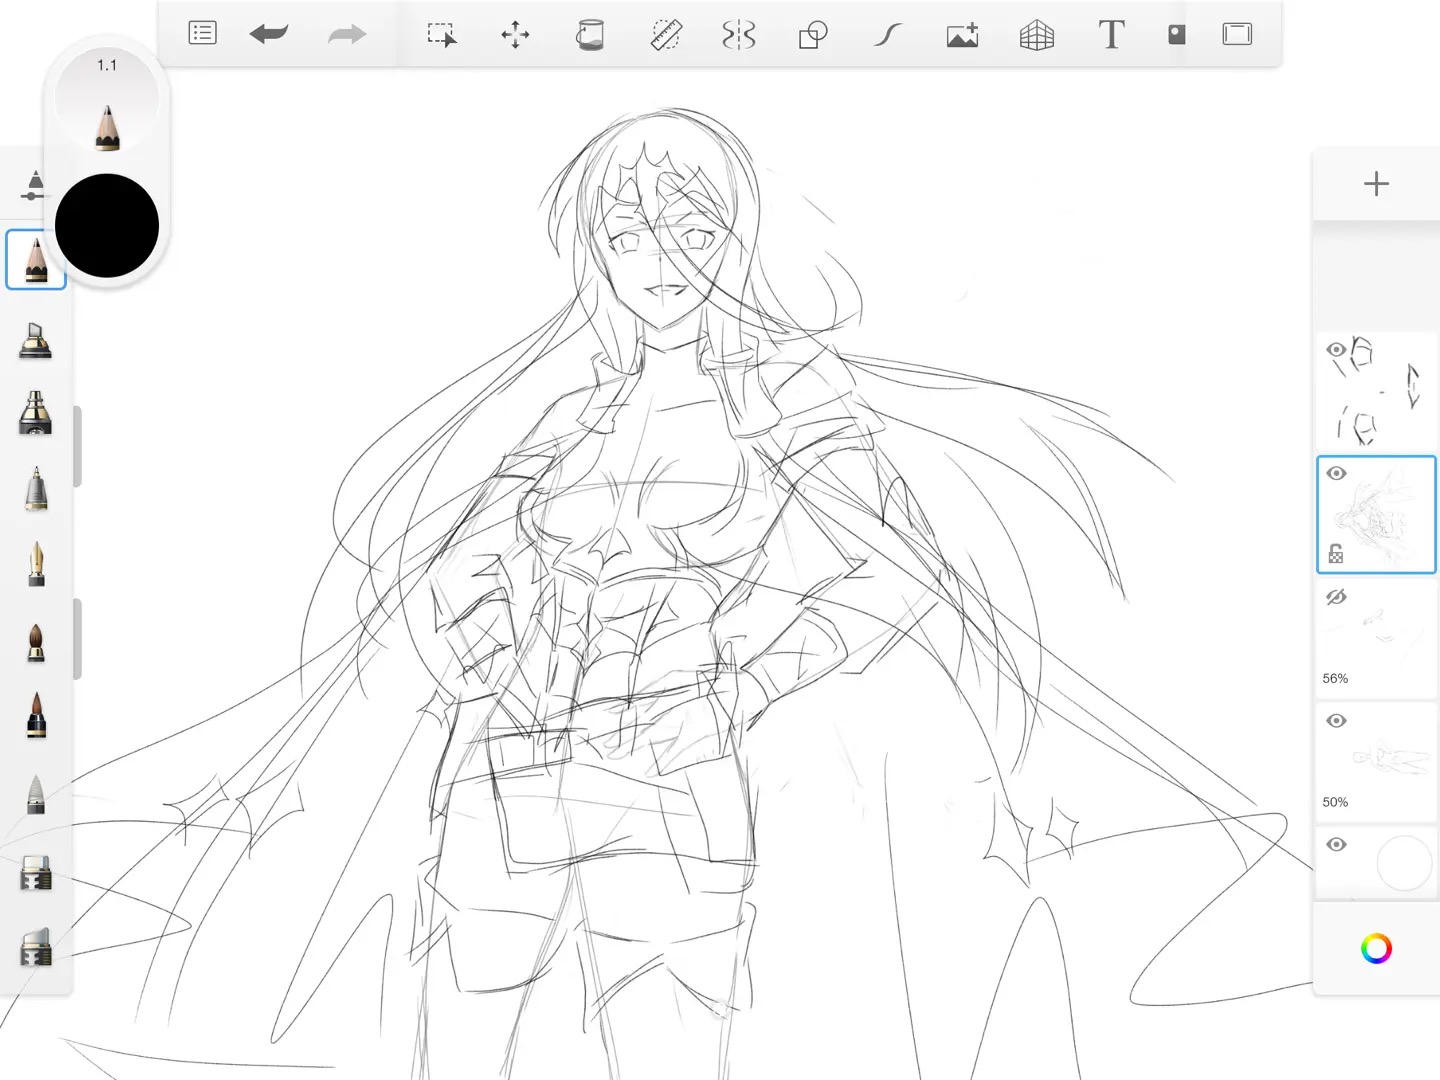Open the Shapes draw styles tool
The height and width of the screenshot is (1080, 1440).
click(813, 35)
